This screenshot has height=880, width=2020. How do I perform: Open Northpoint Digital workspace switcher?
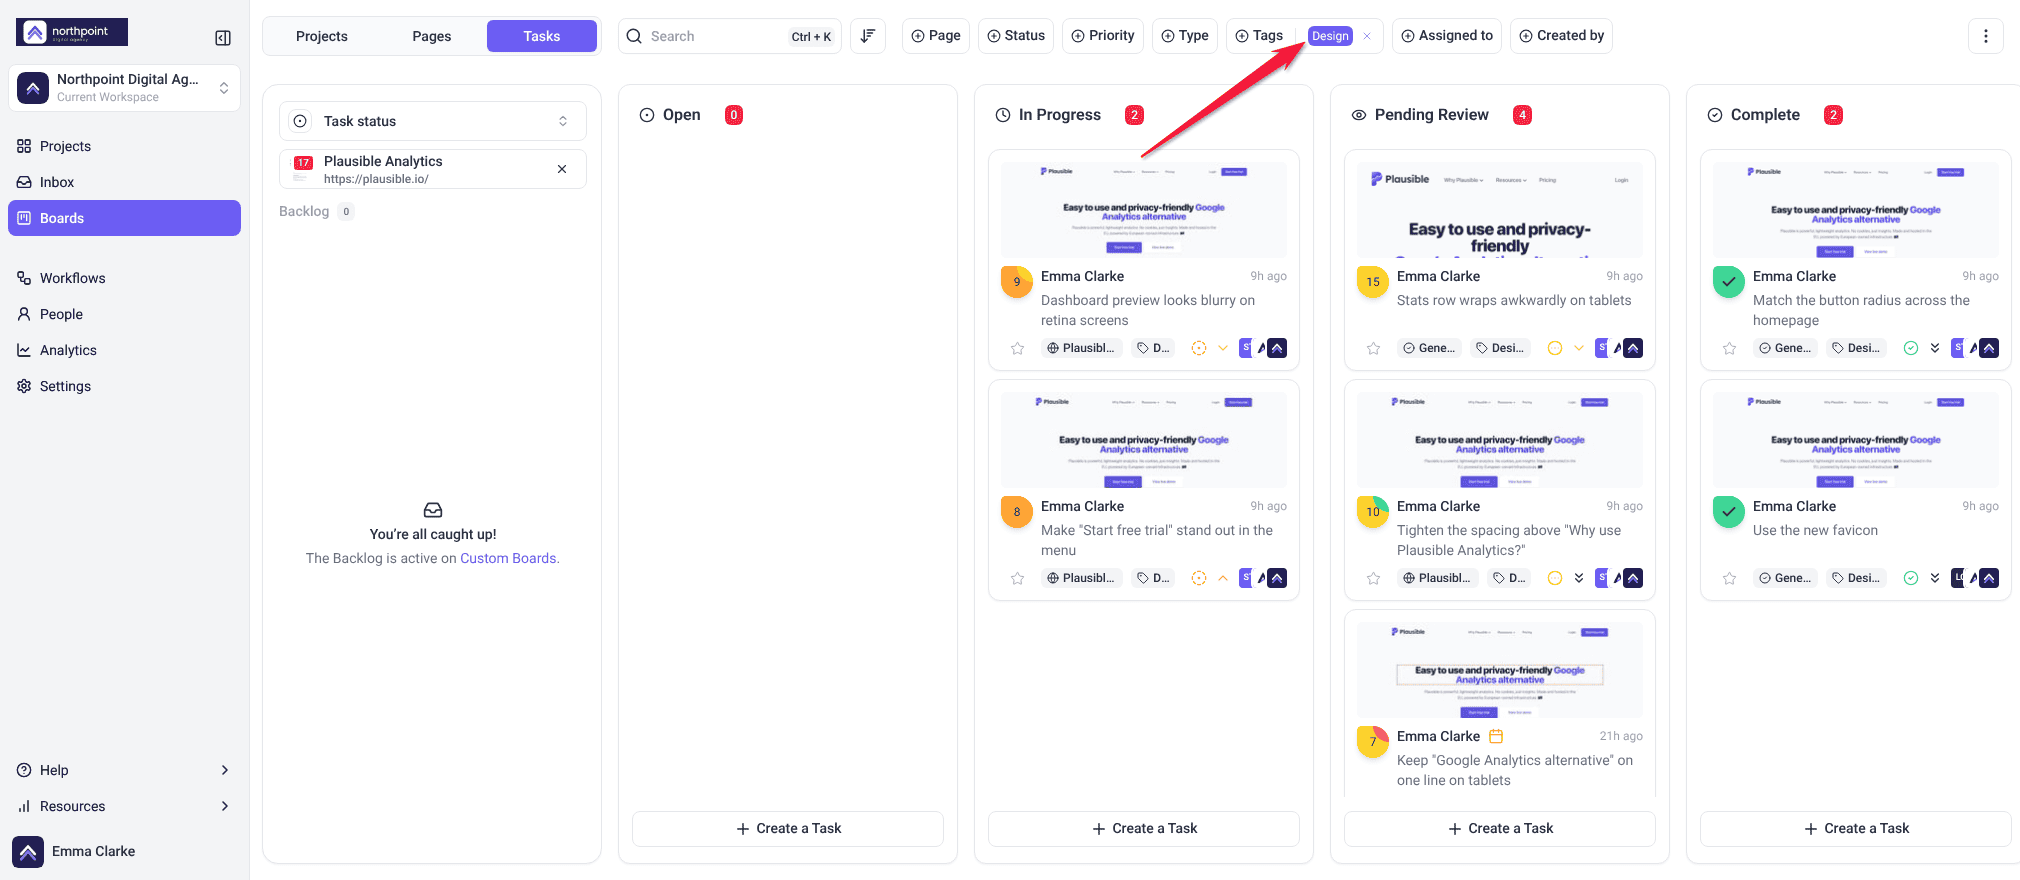[124, 88]
